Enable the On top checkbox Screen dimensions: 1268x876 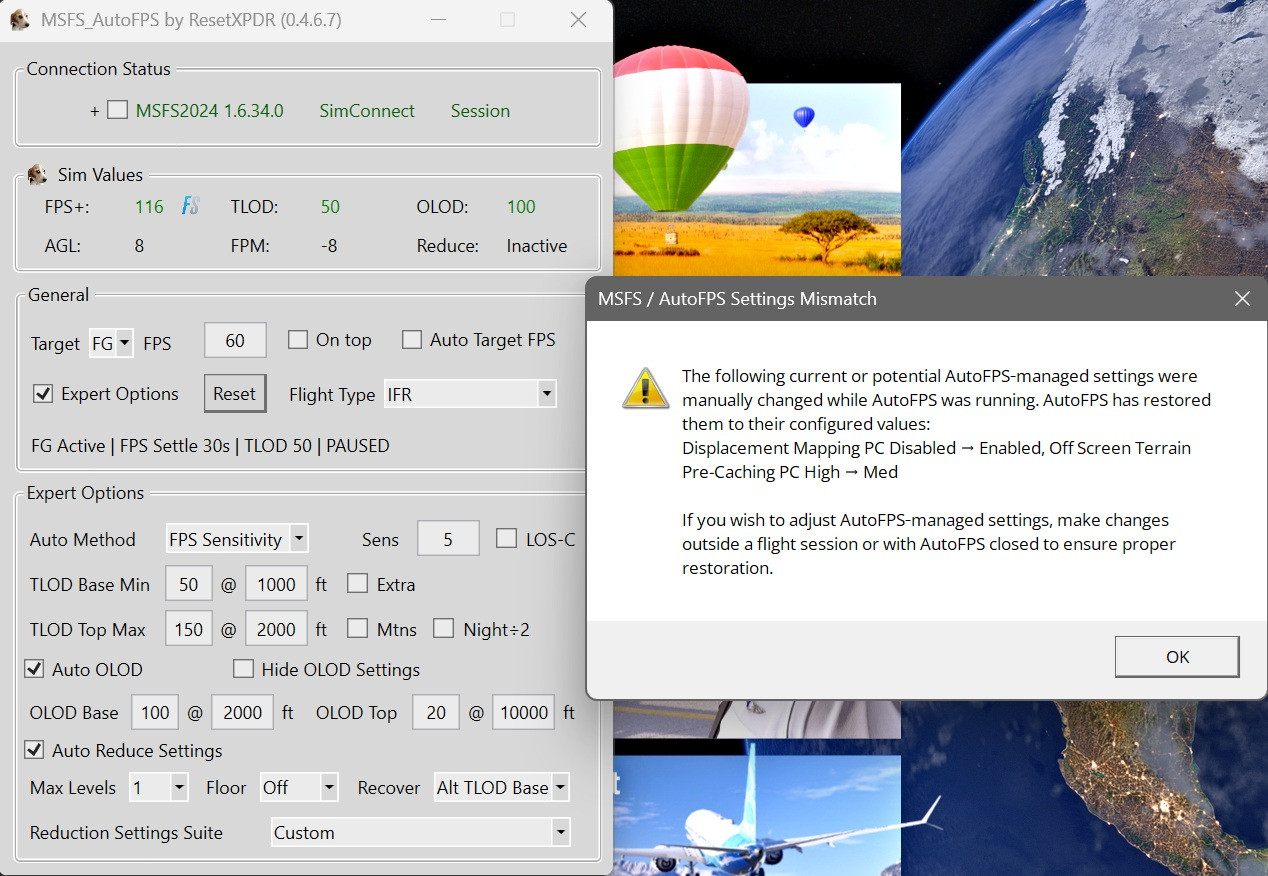[x=298, y=340]
